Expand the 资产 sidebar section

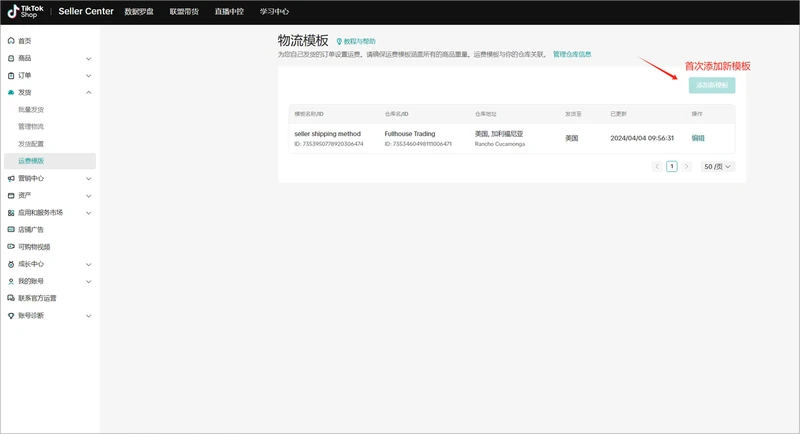88,196
